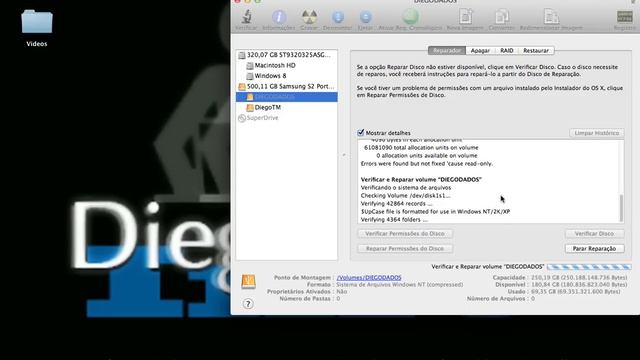Switch to the RAID tab
This screenshot has width=640, height=360.
(x=507, y=51)
